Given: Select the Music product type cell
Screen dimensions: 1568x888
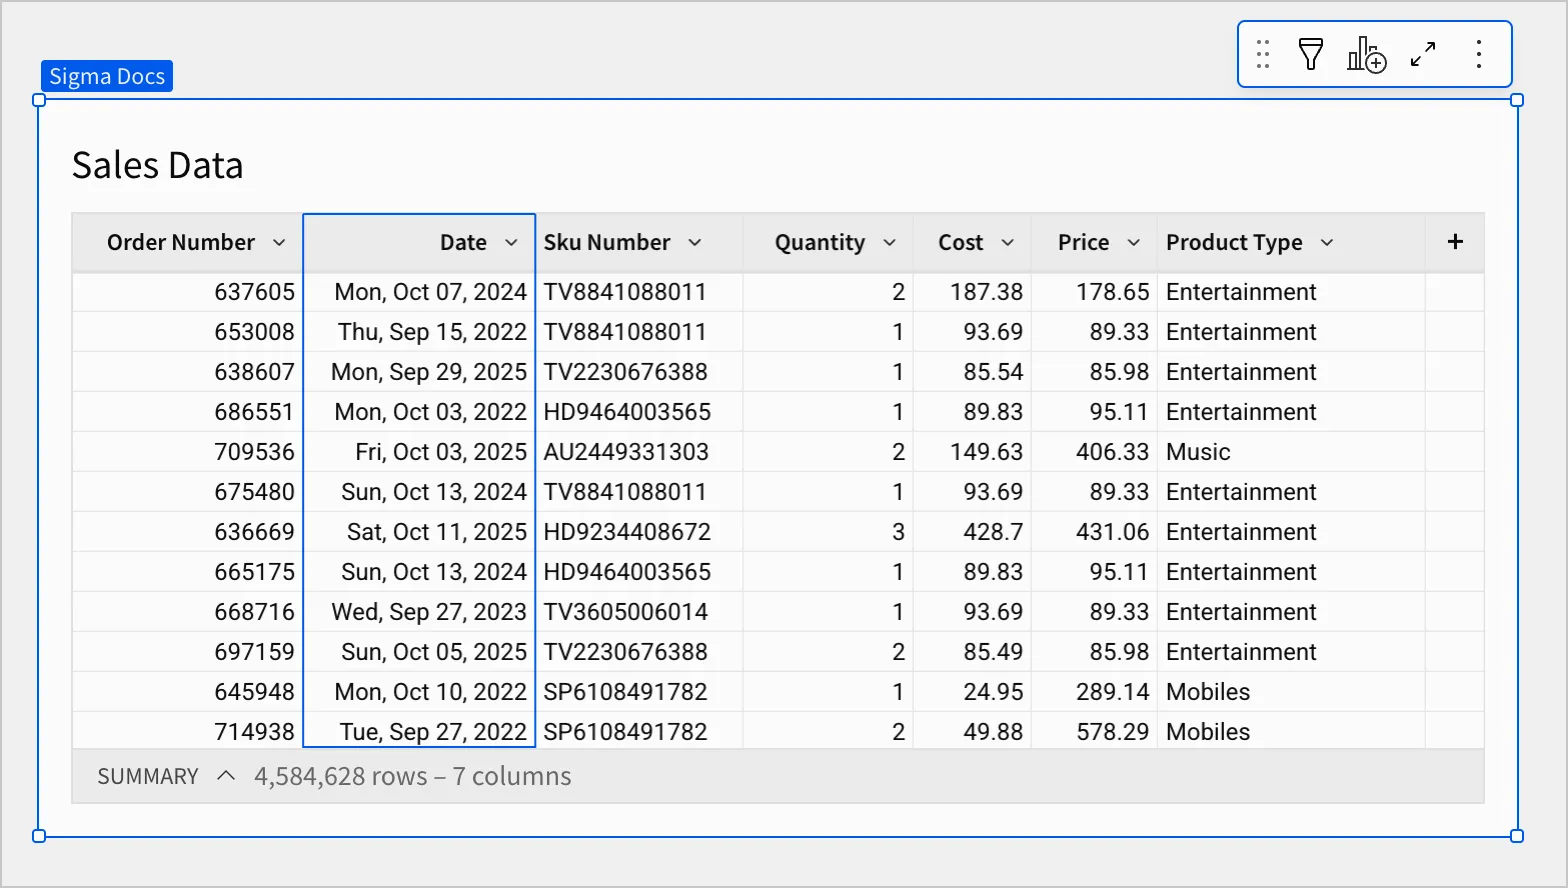Looking at the screenshot, I should point(1291,452).
